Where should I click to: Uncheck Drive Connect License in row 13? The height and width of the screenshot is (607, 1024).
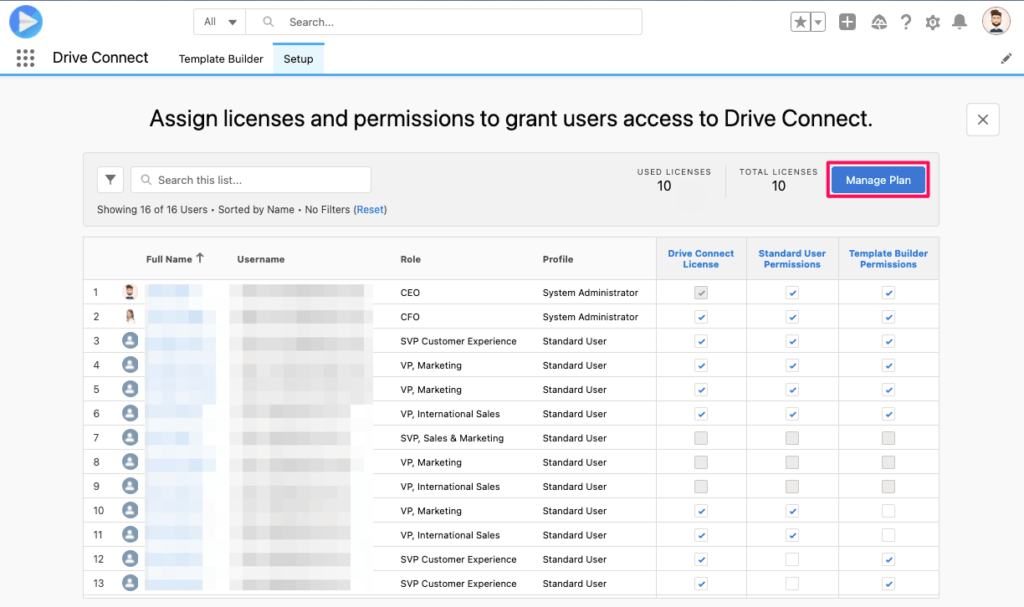(701, 583)
